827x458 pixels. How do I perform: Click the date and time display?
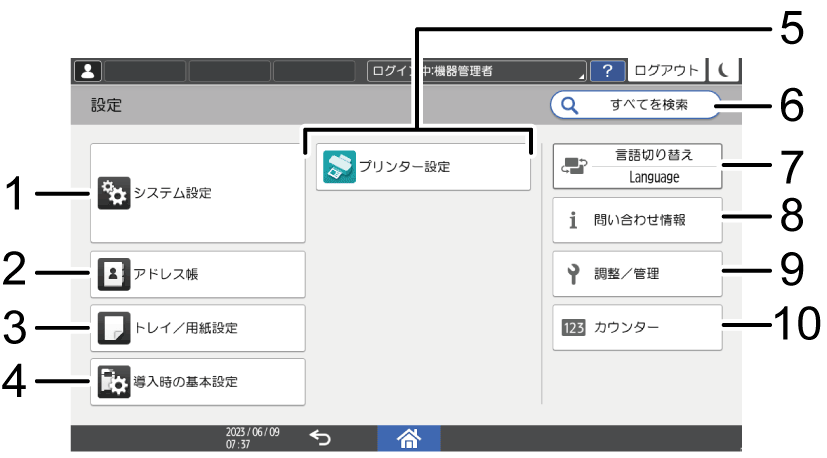click(x=253, y=438)
